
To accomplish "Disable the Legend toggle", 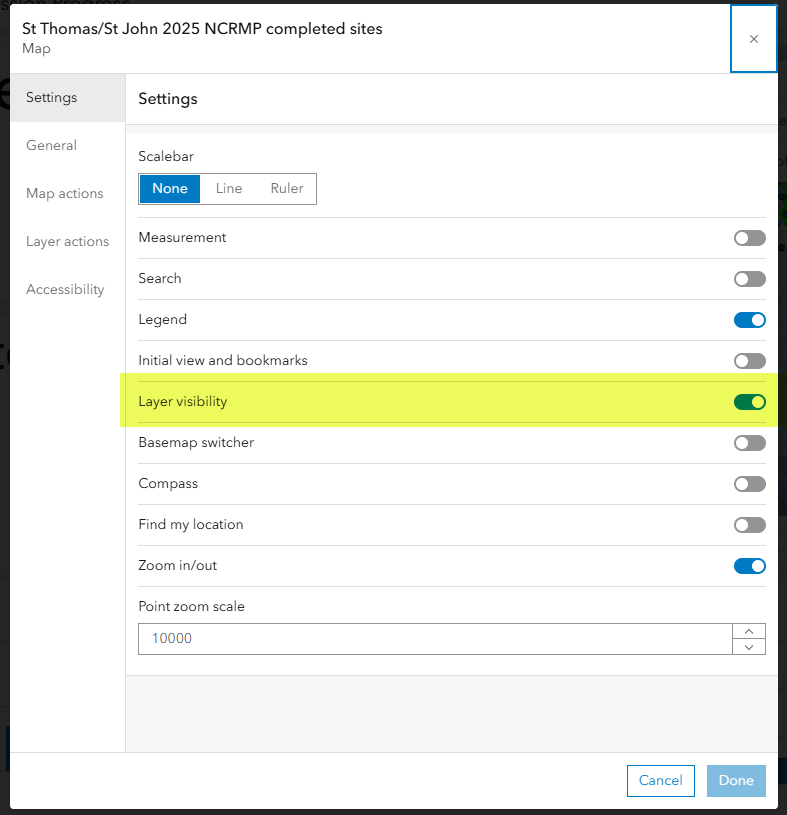I will (x=750, y=320).
